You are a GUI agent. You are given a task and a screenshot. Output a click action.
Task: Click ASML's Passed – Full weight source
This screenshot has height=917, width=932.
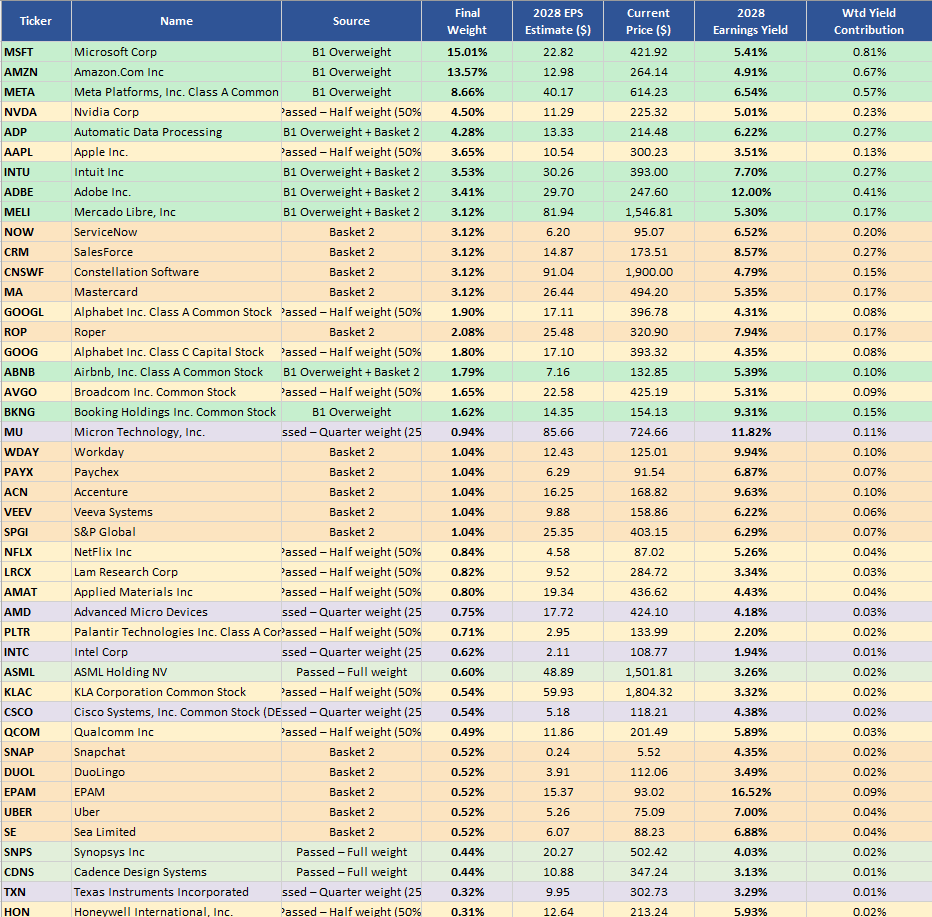click(351, 672)
